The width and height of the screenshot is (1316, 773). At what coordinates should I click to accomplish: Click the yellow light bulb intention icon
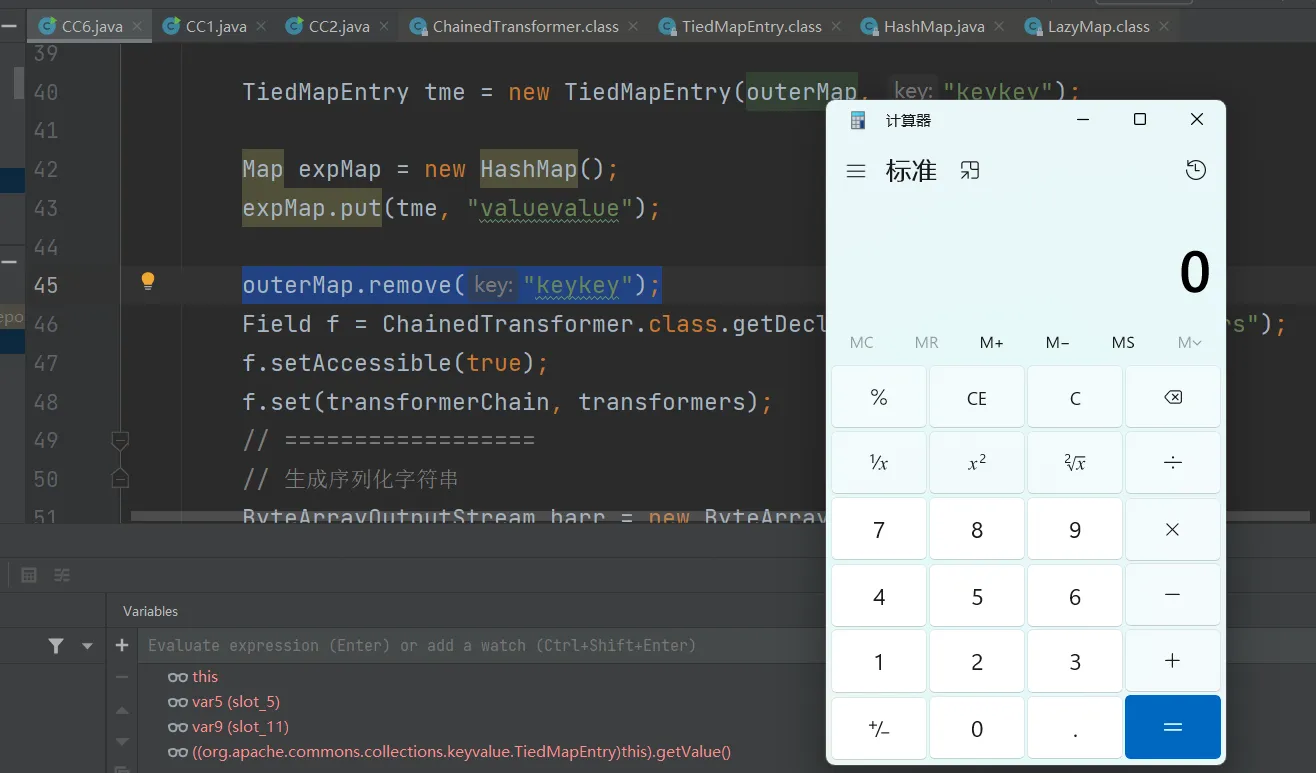[x=148, y=282]
